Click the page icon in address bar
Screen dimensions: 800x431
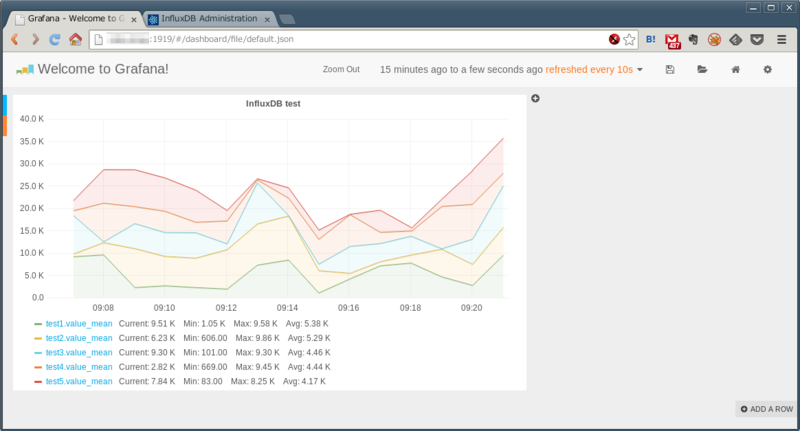click(99, 39)
